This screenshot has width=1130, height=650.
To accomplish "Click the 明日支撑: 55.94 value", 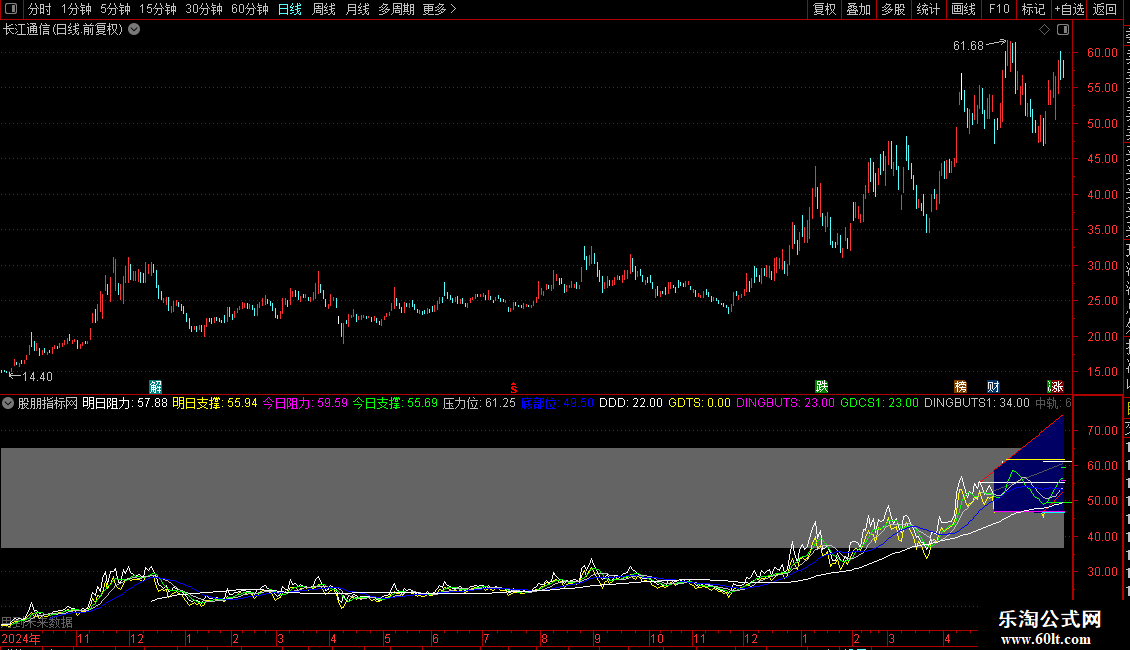I will (x=215, y=404).
